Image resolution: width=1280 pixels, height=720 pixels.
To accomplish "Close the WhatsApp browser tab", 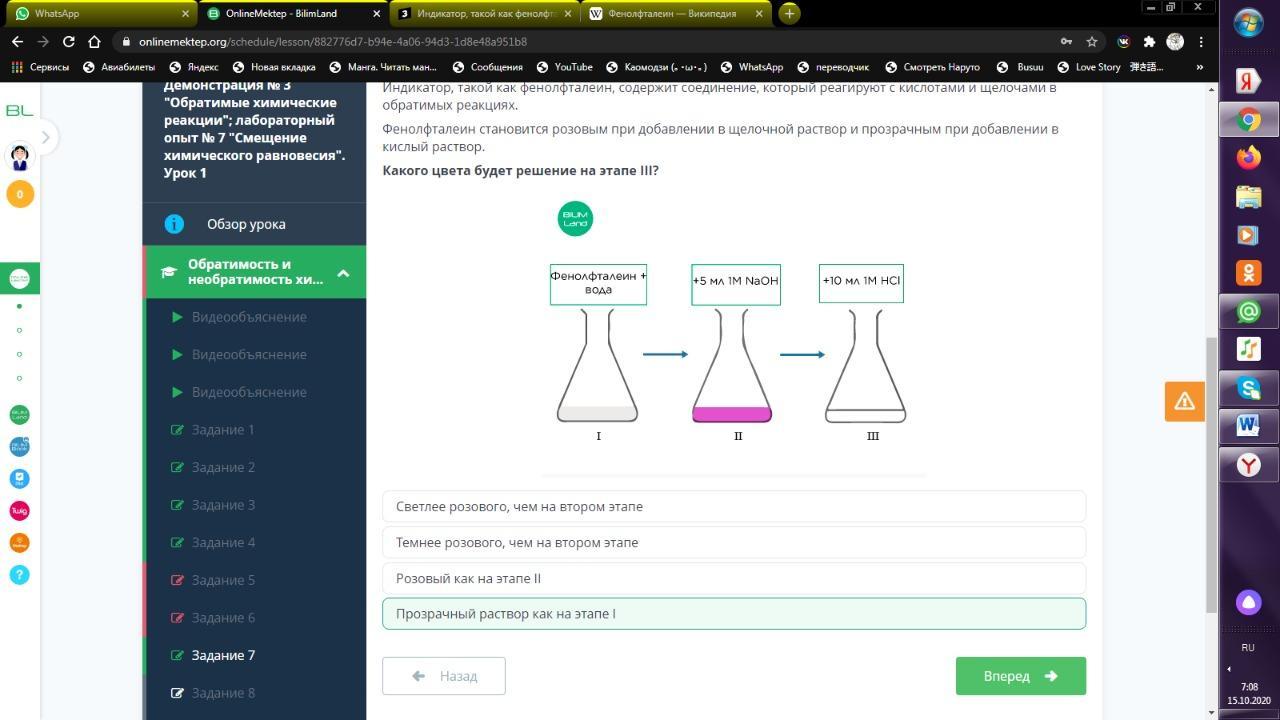I will tap(185, 14).
